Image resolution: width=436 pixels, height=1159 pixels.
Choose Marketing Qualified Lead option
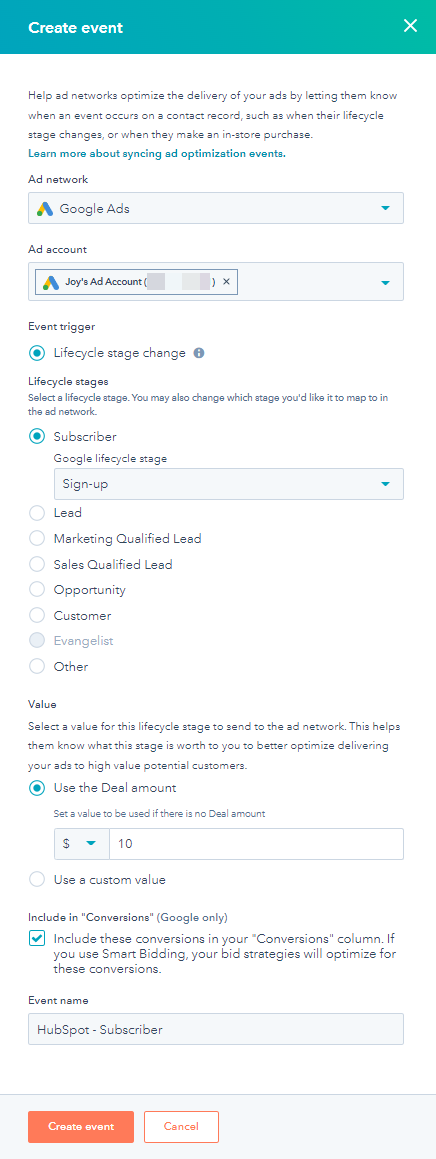(x=36, y=539)
